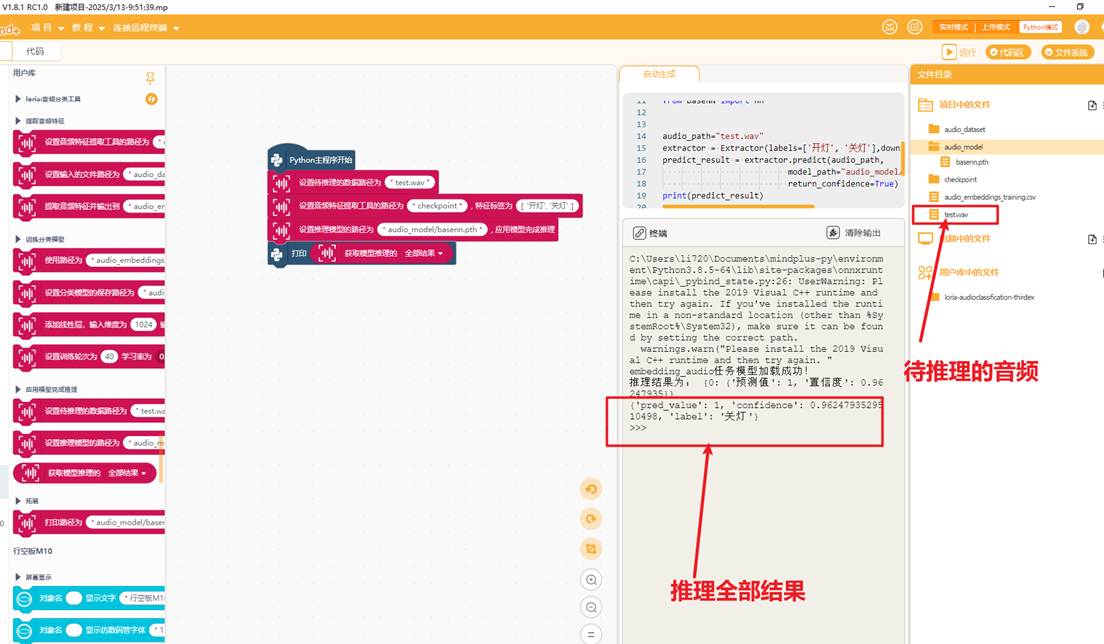Select the test.wav file
The width and height of the screenshot is (1104, 644).
coord(955,215)
